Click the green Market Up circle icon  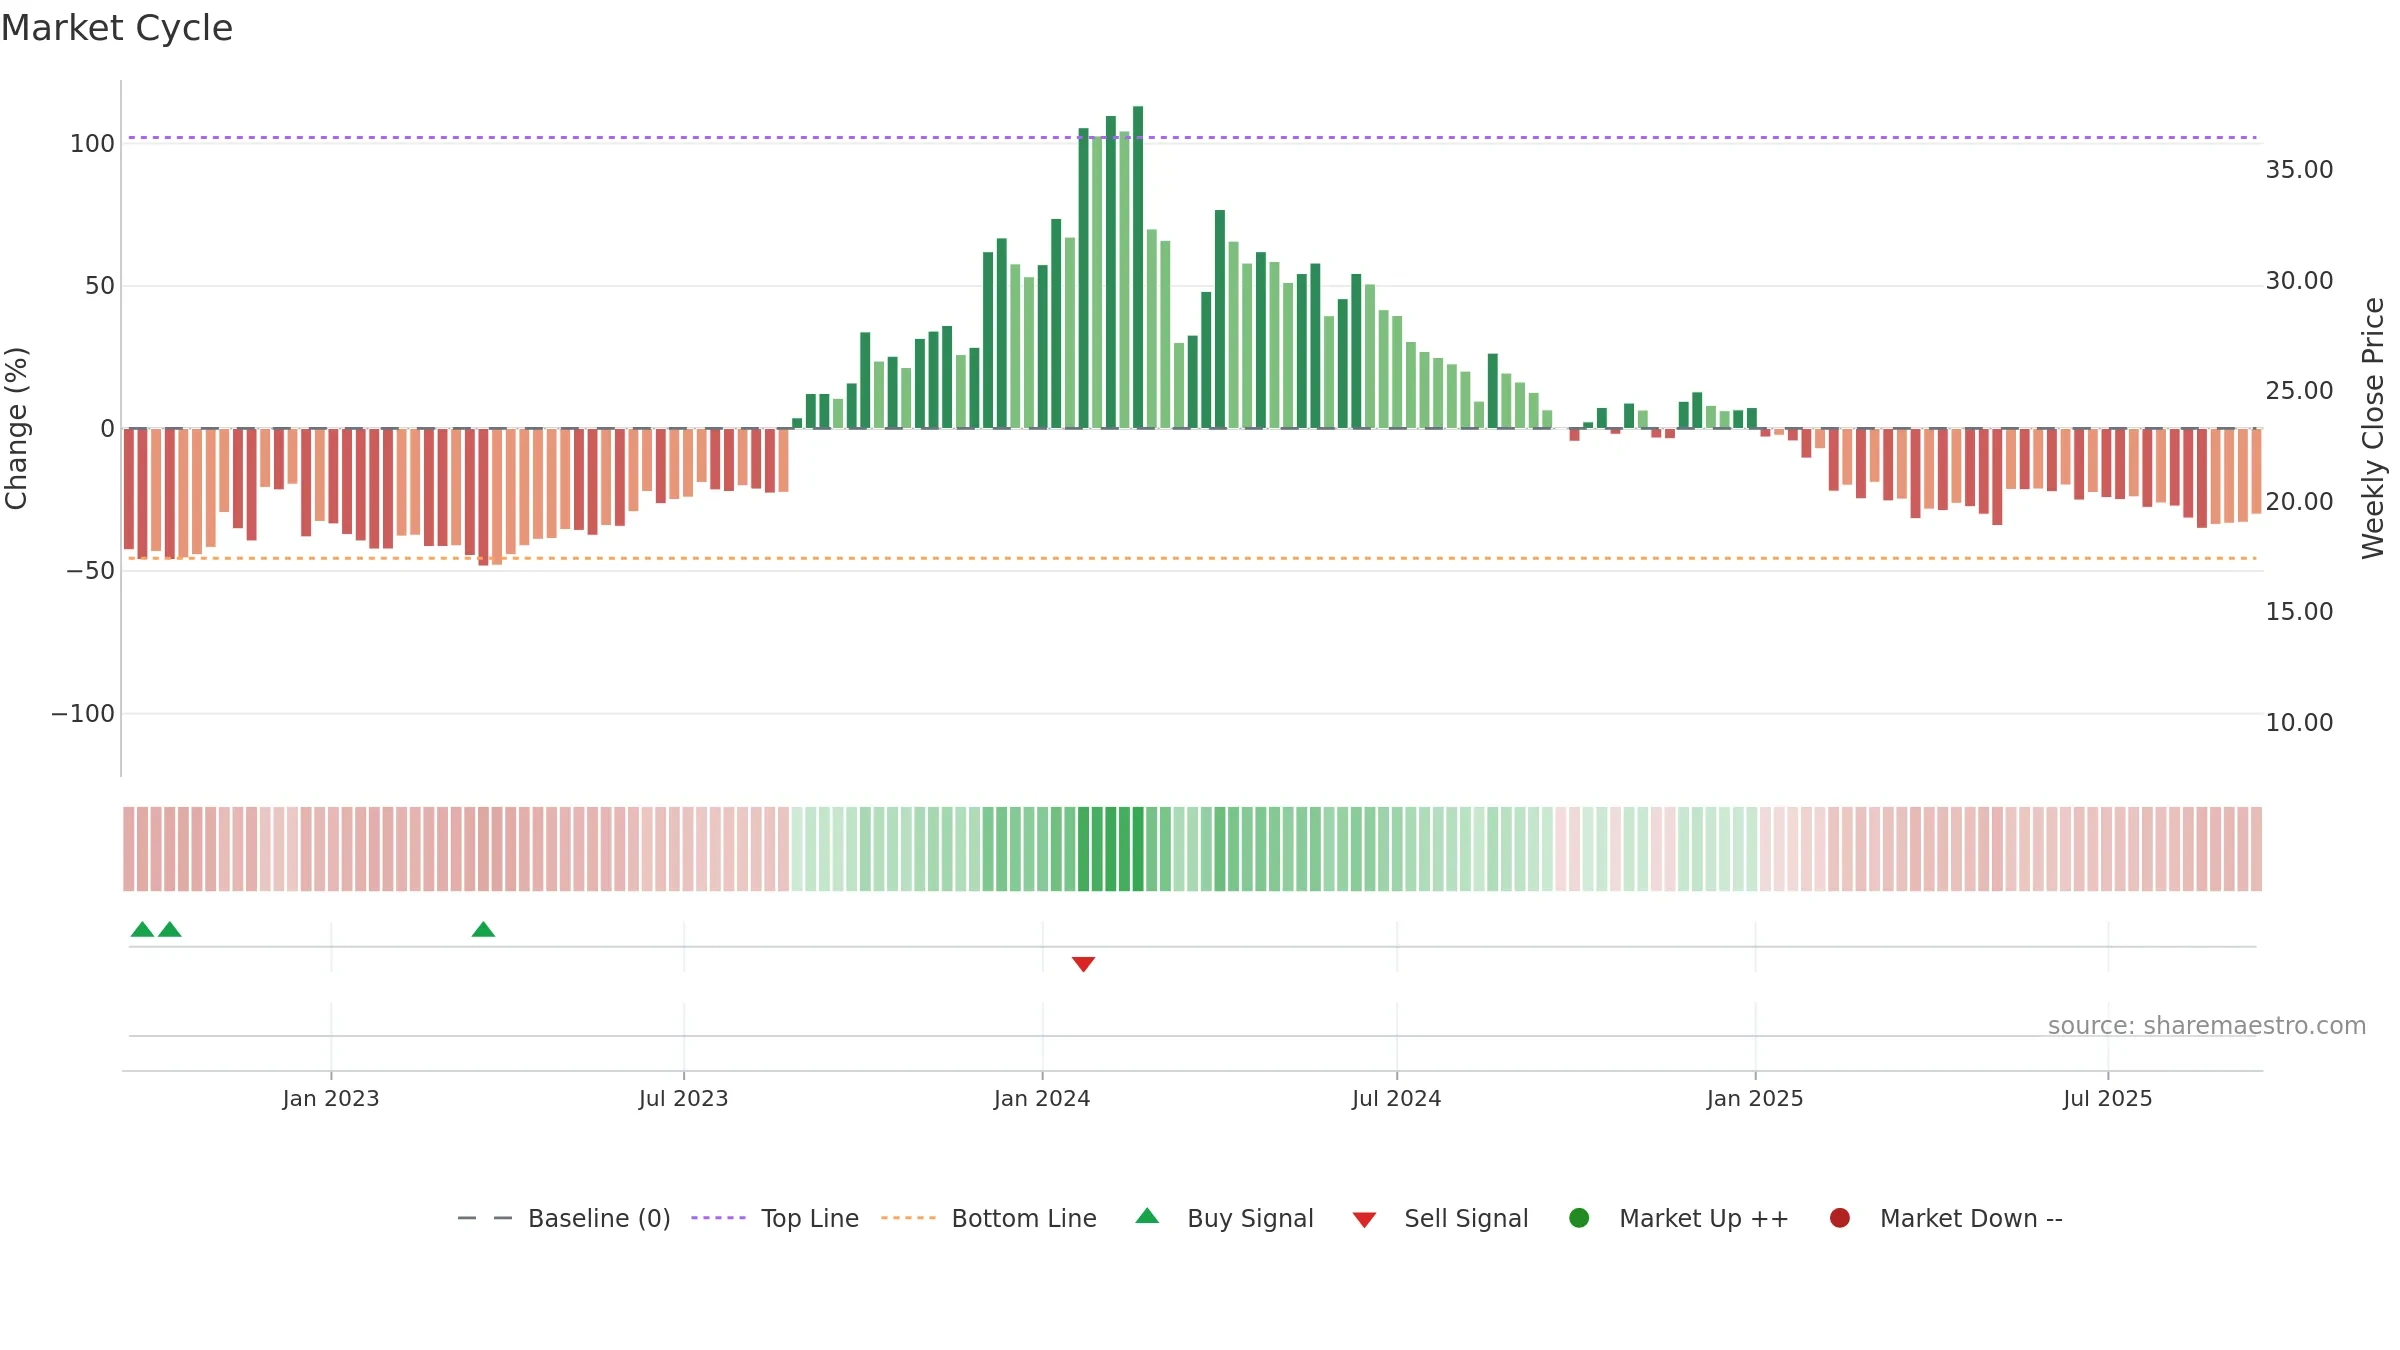[1579, 1218]
